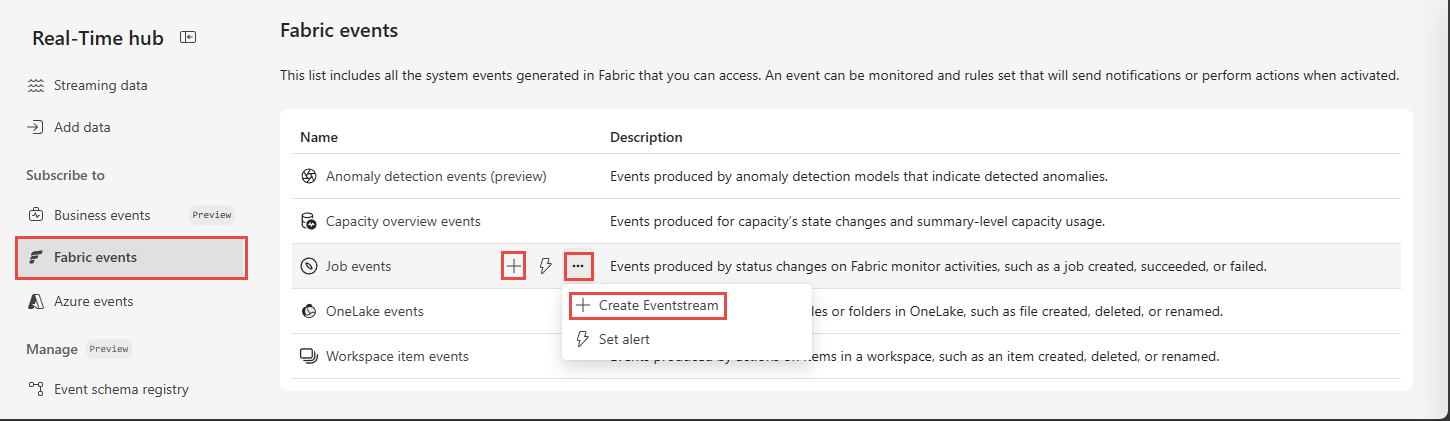
Task: Collapse the Real-Time hub navigation pane icon
Action: tap(188, 38)
